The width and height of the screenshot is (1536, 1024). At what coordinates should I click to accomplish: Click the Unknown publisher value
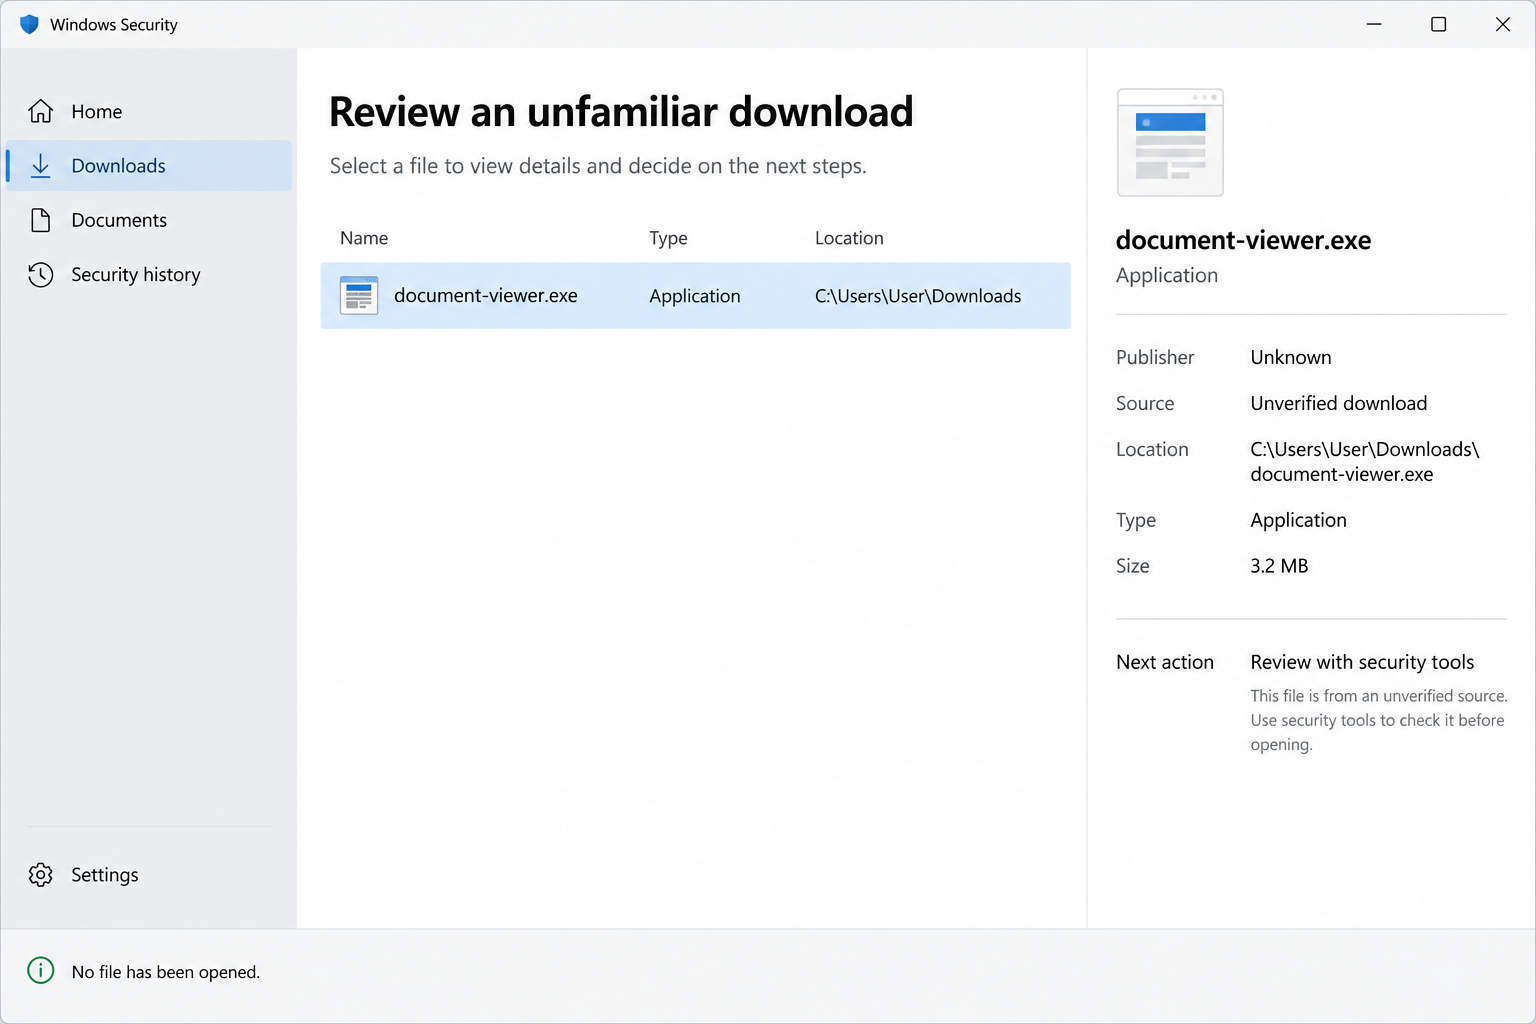[1291, 357]
